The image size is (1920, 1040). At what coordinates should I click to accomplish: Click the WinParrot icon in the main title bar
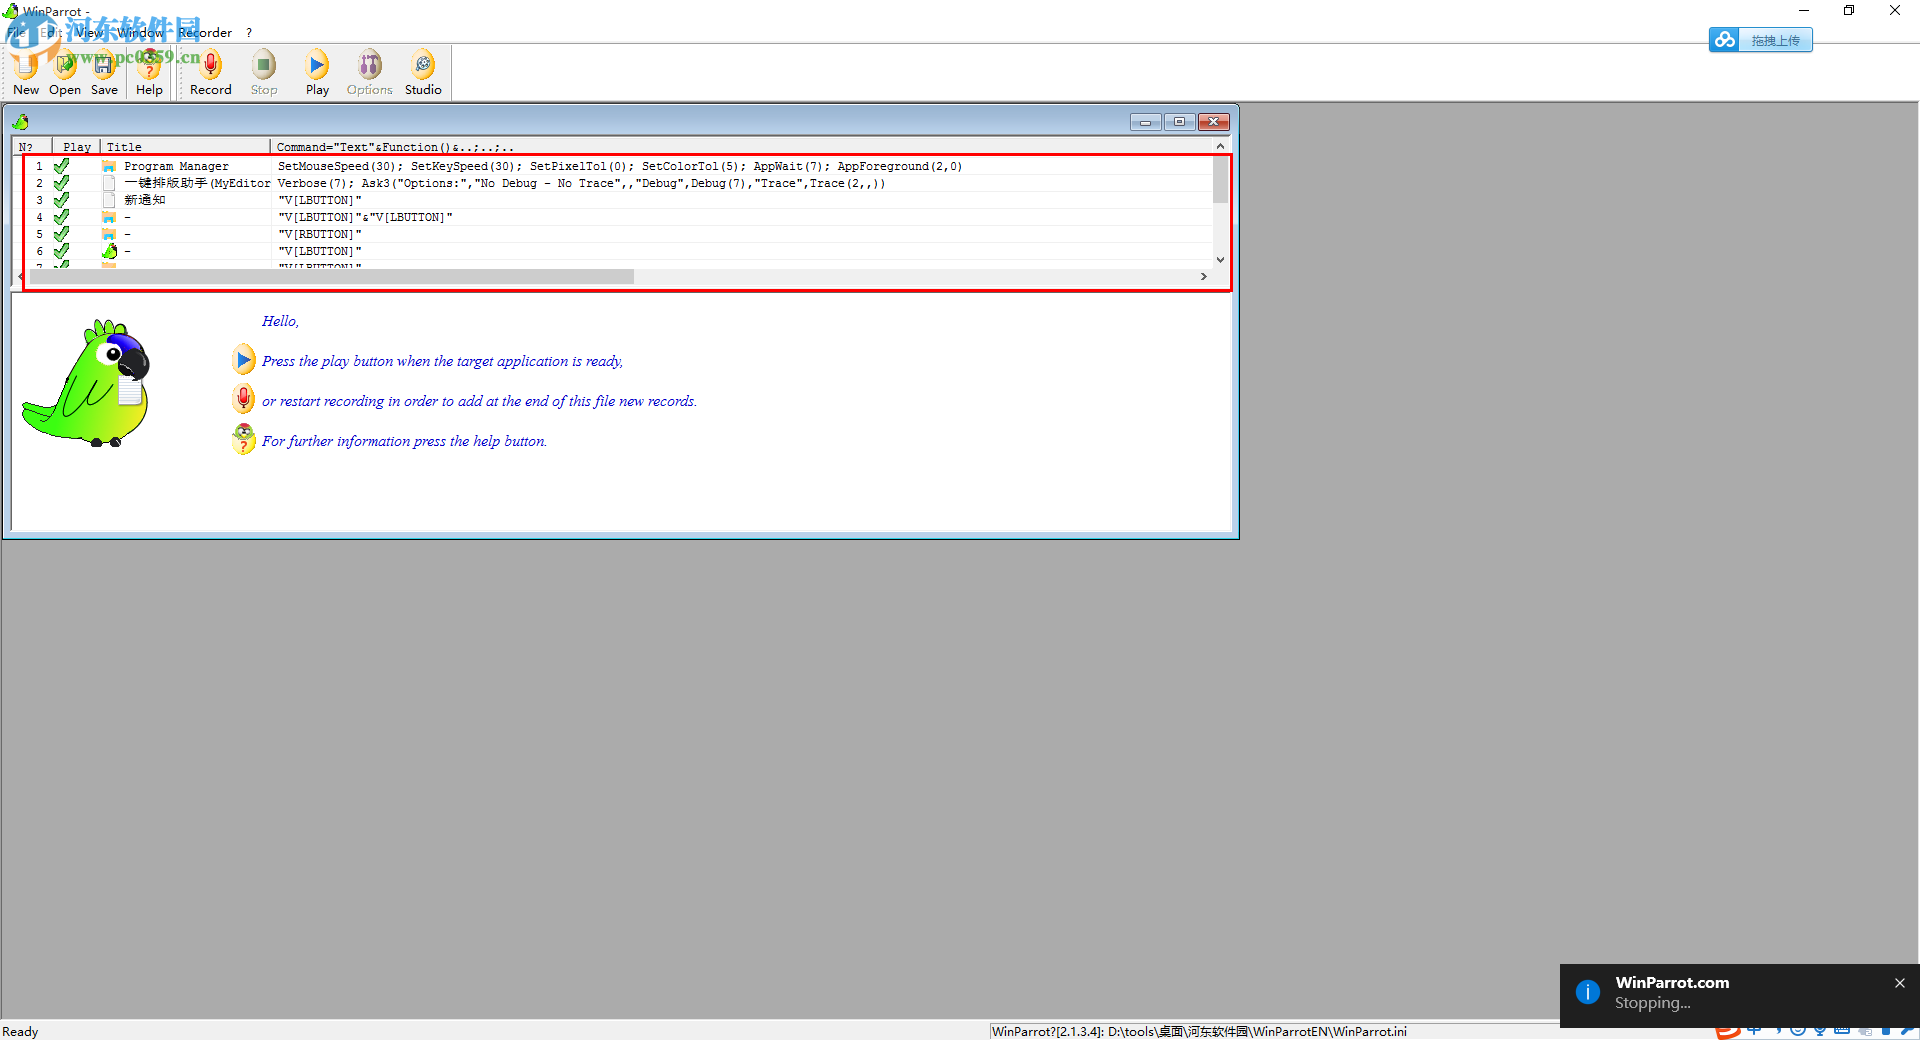tap(11, 11)
